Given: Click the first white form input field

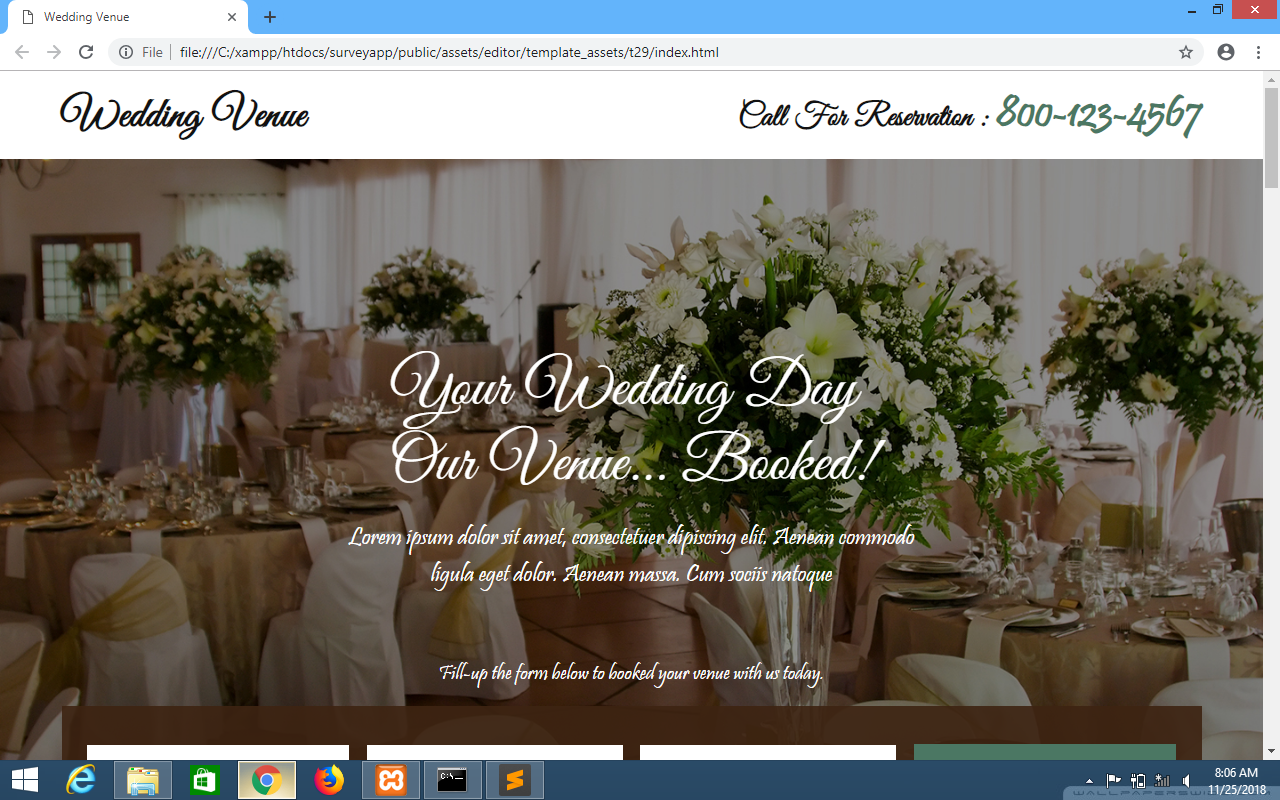Looking at the screenshot, I should (218, 752).
